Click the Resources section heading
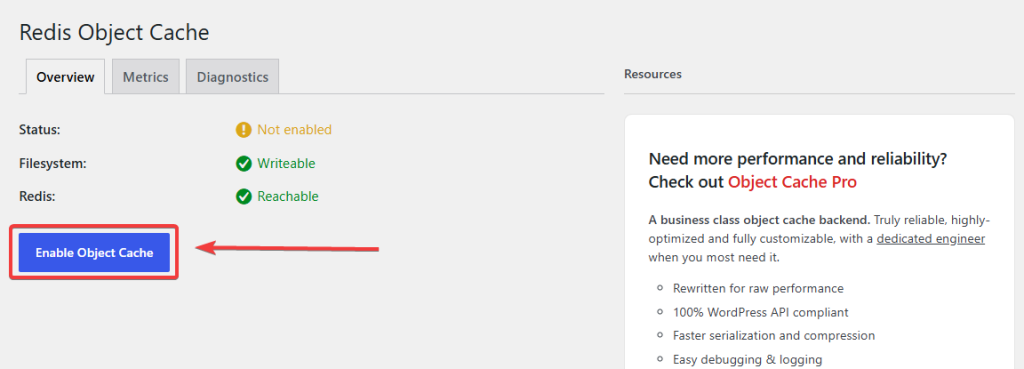1024x369 pixels. (x=653, y=74)
